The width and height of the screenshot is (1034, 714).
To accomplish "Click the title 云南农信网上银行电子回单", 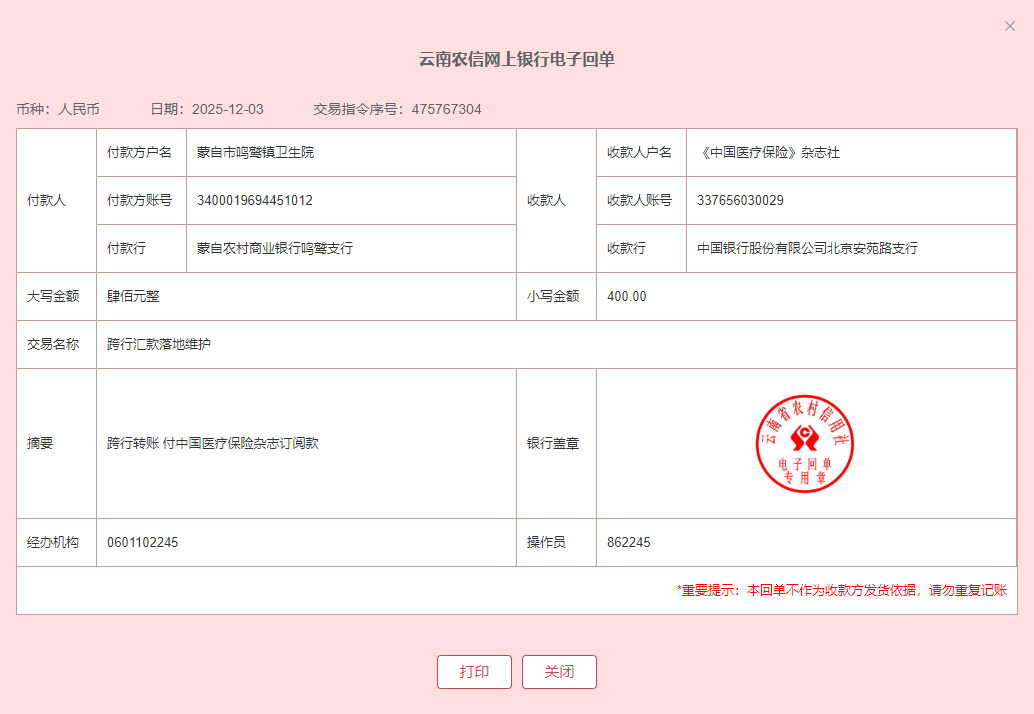I will (516, 60).
